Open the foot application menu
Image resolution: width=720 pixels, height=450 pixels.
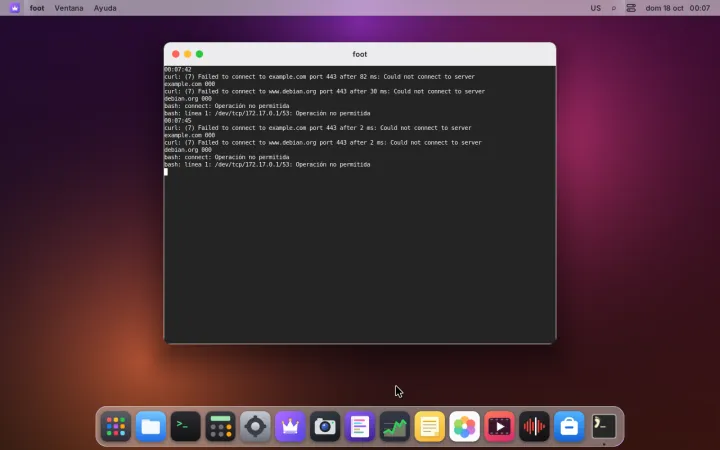click(x=37, y=8)
